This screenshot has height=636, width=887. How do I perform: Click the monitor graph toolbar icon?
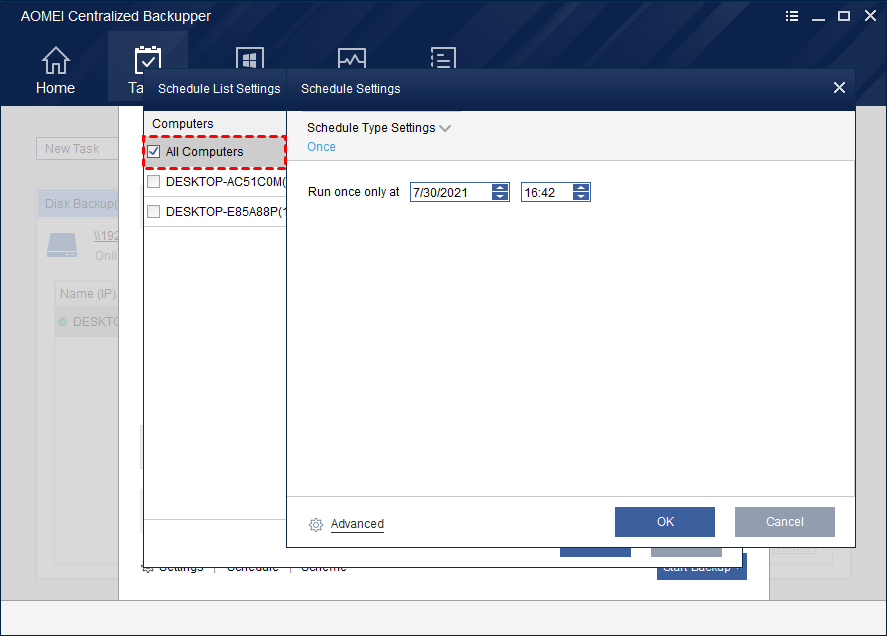352,58
